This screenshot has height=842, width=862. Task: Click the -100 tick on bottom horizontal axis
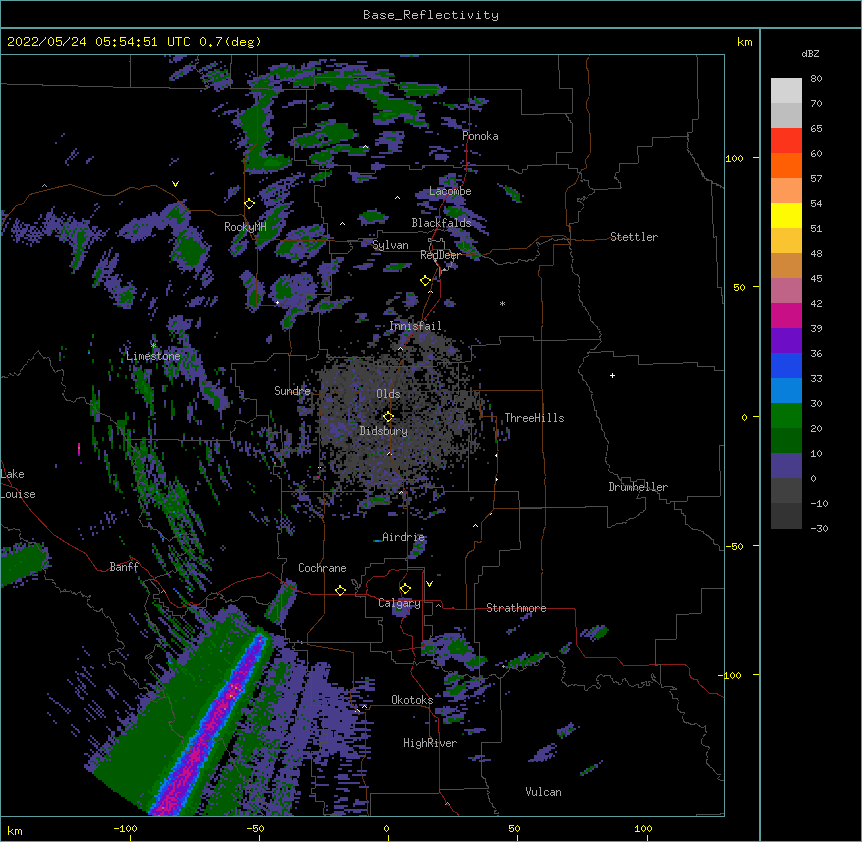point(125,828)
